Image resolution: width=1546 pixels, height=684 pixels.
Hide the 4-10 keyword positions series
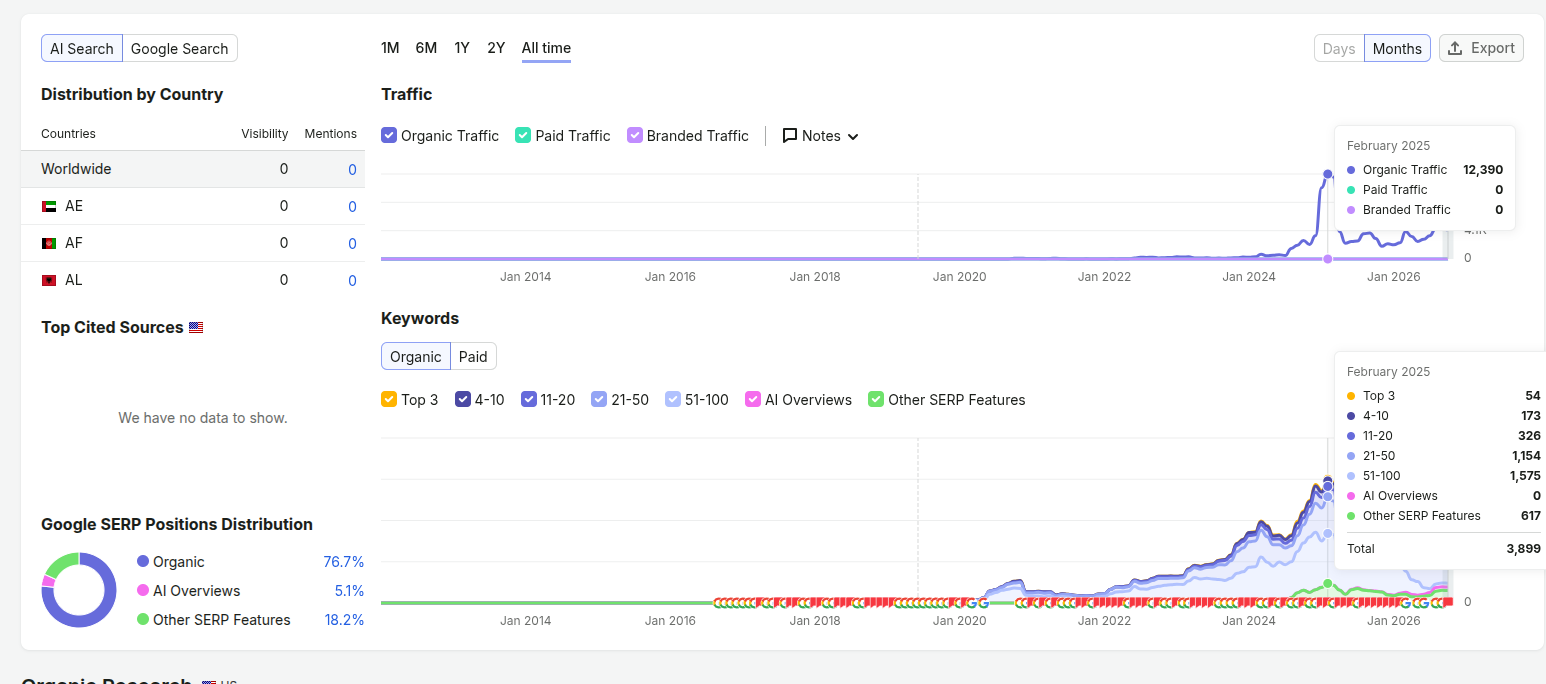[463, 399]
